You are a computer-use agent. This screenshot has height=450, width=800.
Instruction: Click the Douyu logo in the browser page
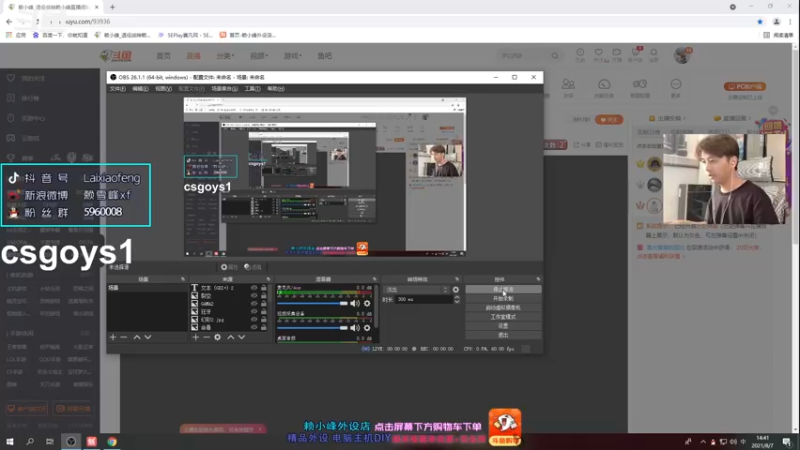(x=116, y=56)
